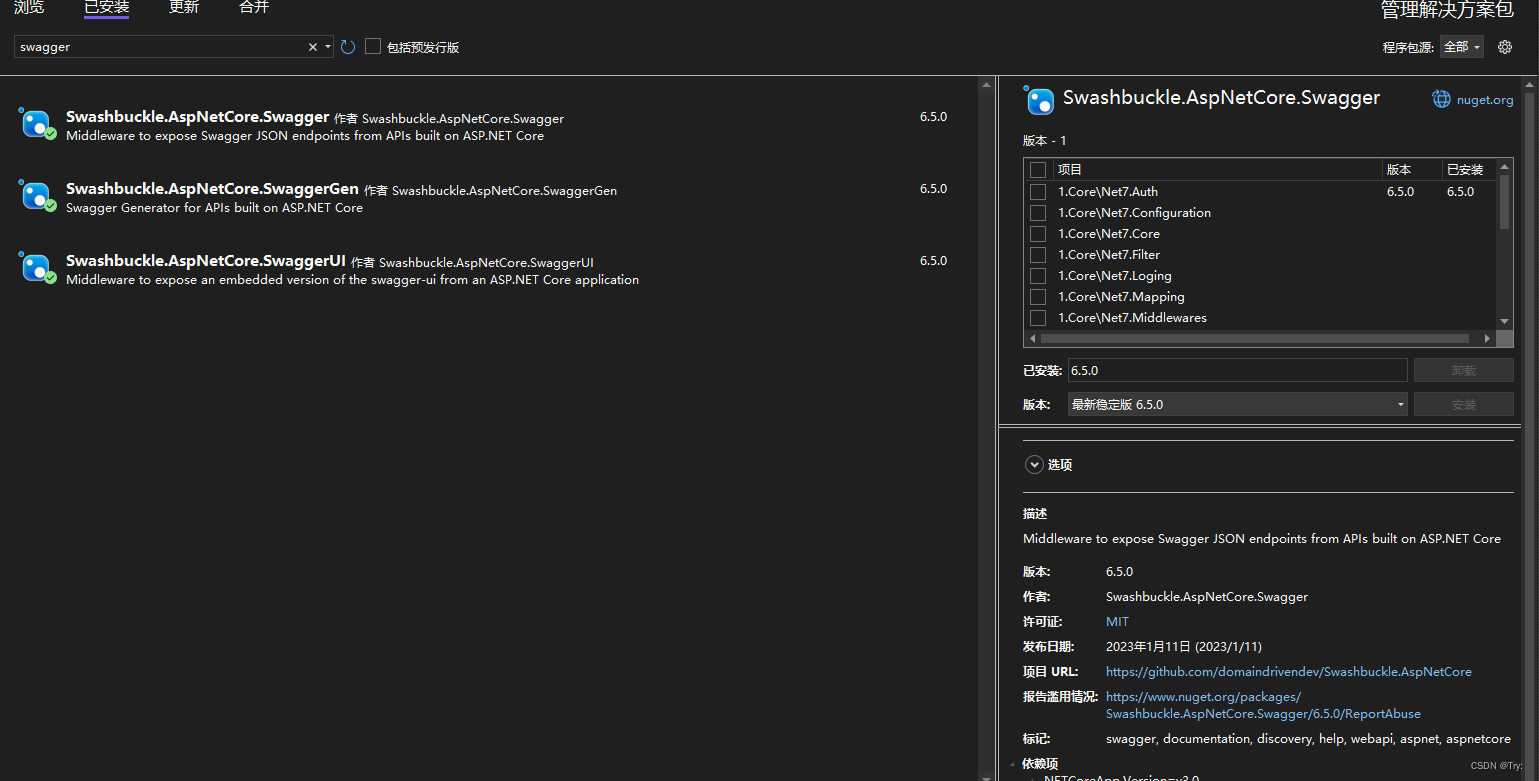
Task: Check the 1.Core\Net7.Auth project checkbox
Action: [1037, 191]
